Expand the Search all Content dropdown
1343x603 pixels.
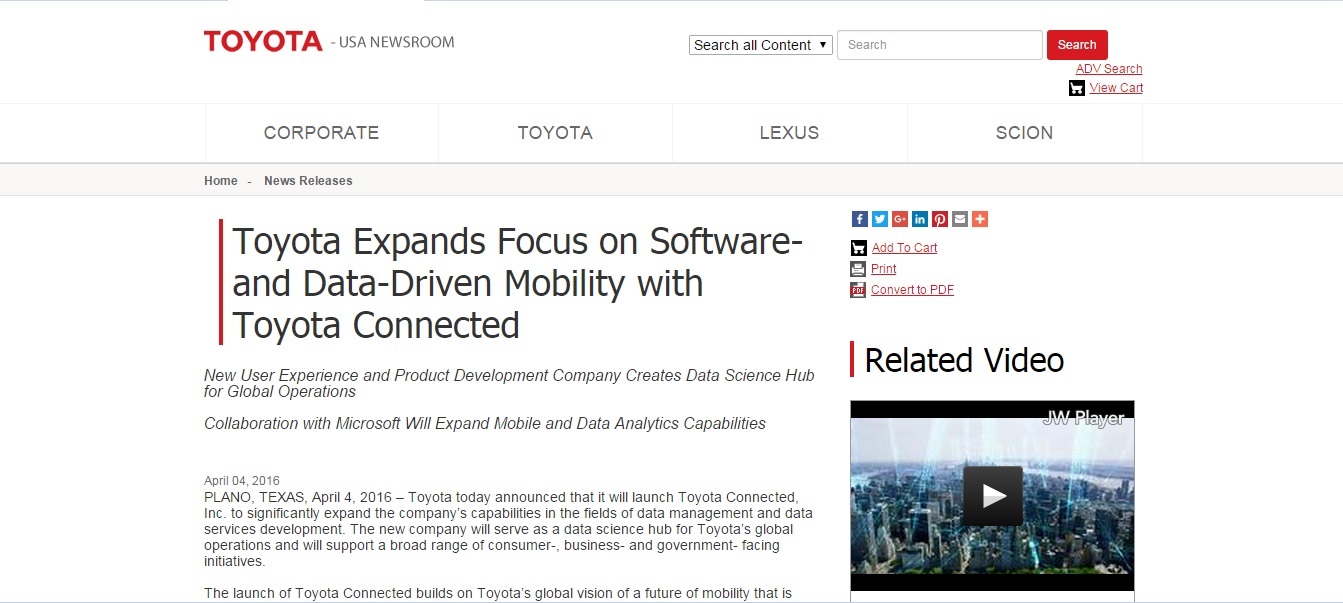(760, 45)
